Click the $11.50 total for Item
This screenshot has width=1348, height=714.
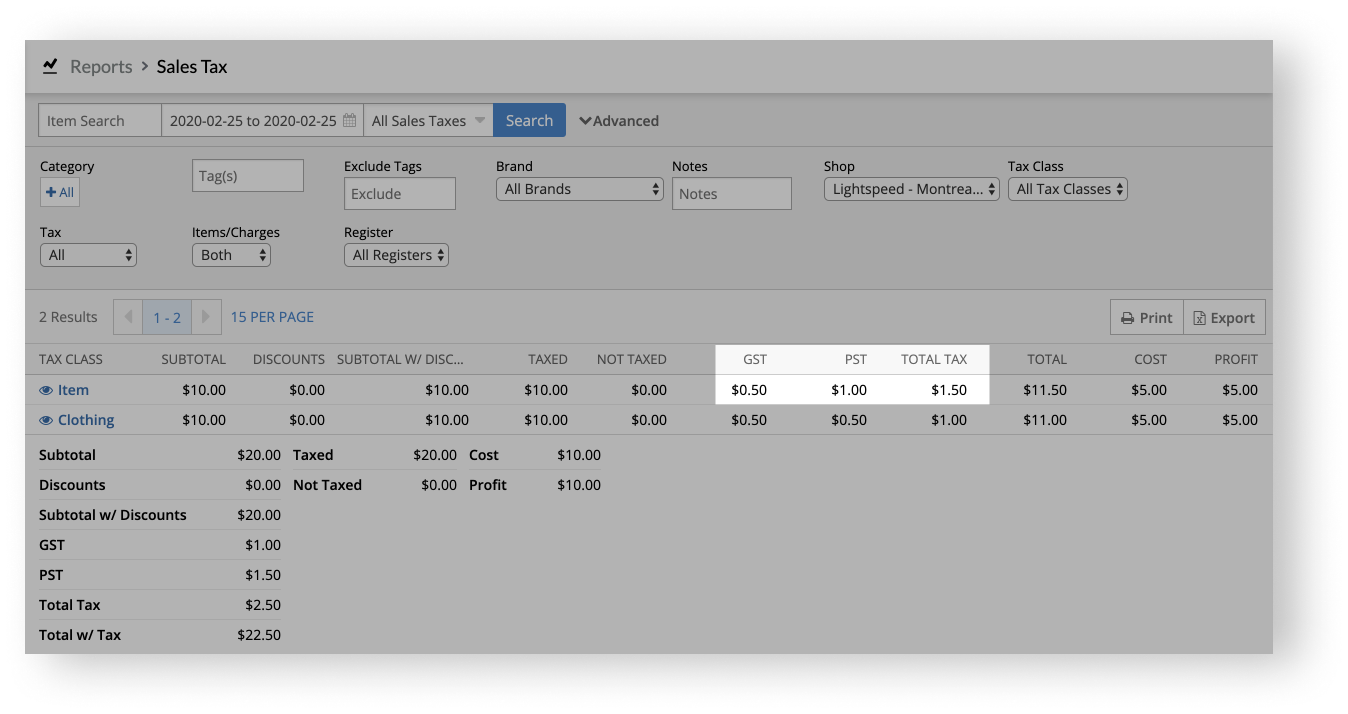coord(1045,390)
